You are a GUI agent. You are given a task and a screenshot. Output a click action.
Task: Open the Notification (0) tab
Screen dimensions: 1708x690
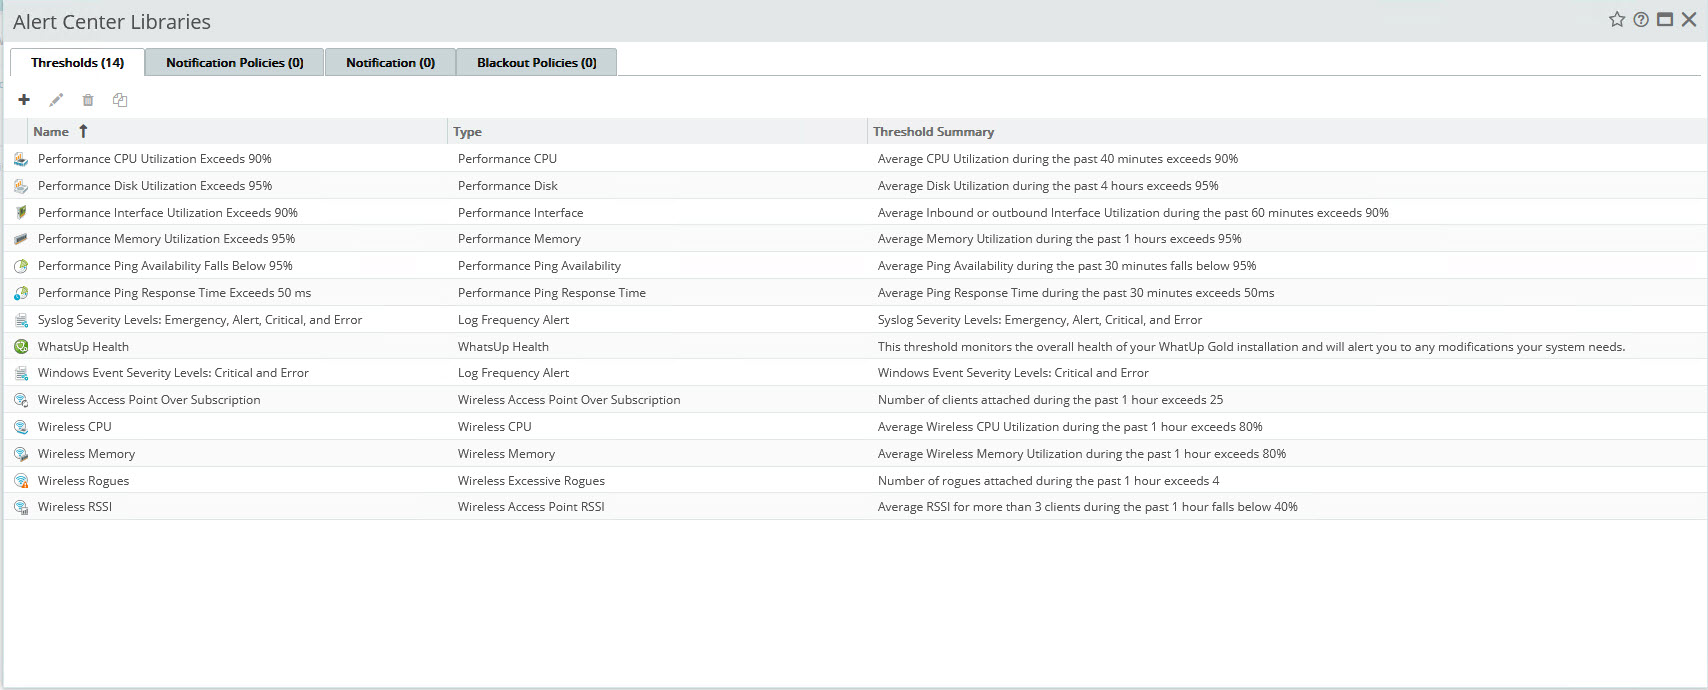click(390, 62)
